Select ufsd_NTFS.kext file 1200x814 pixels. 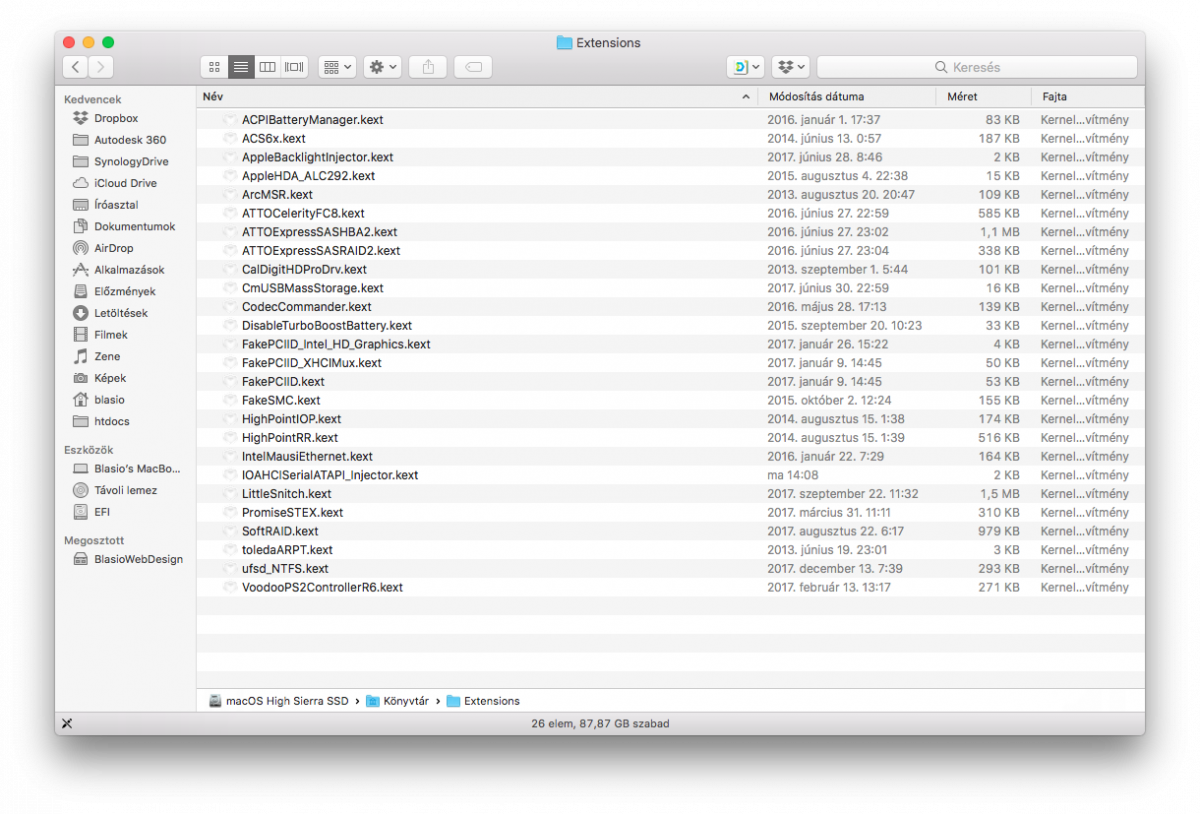coord(670,568)
